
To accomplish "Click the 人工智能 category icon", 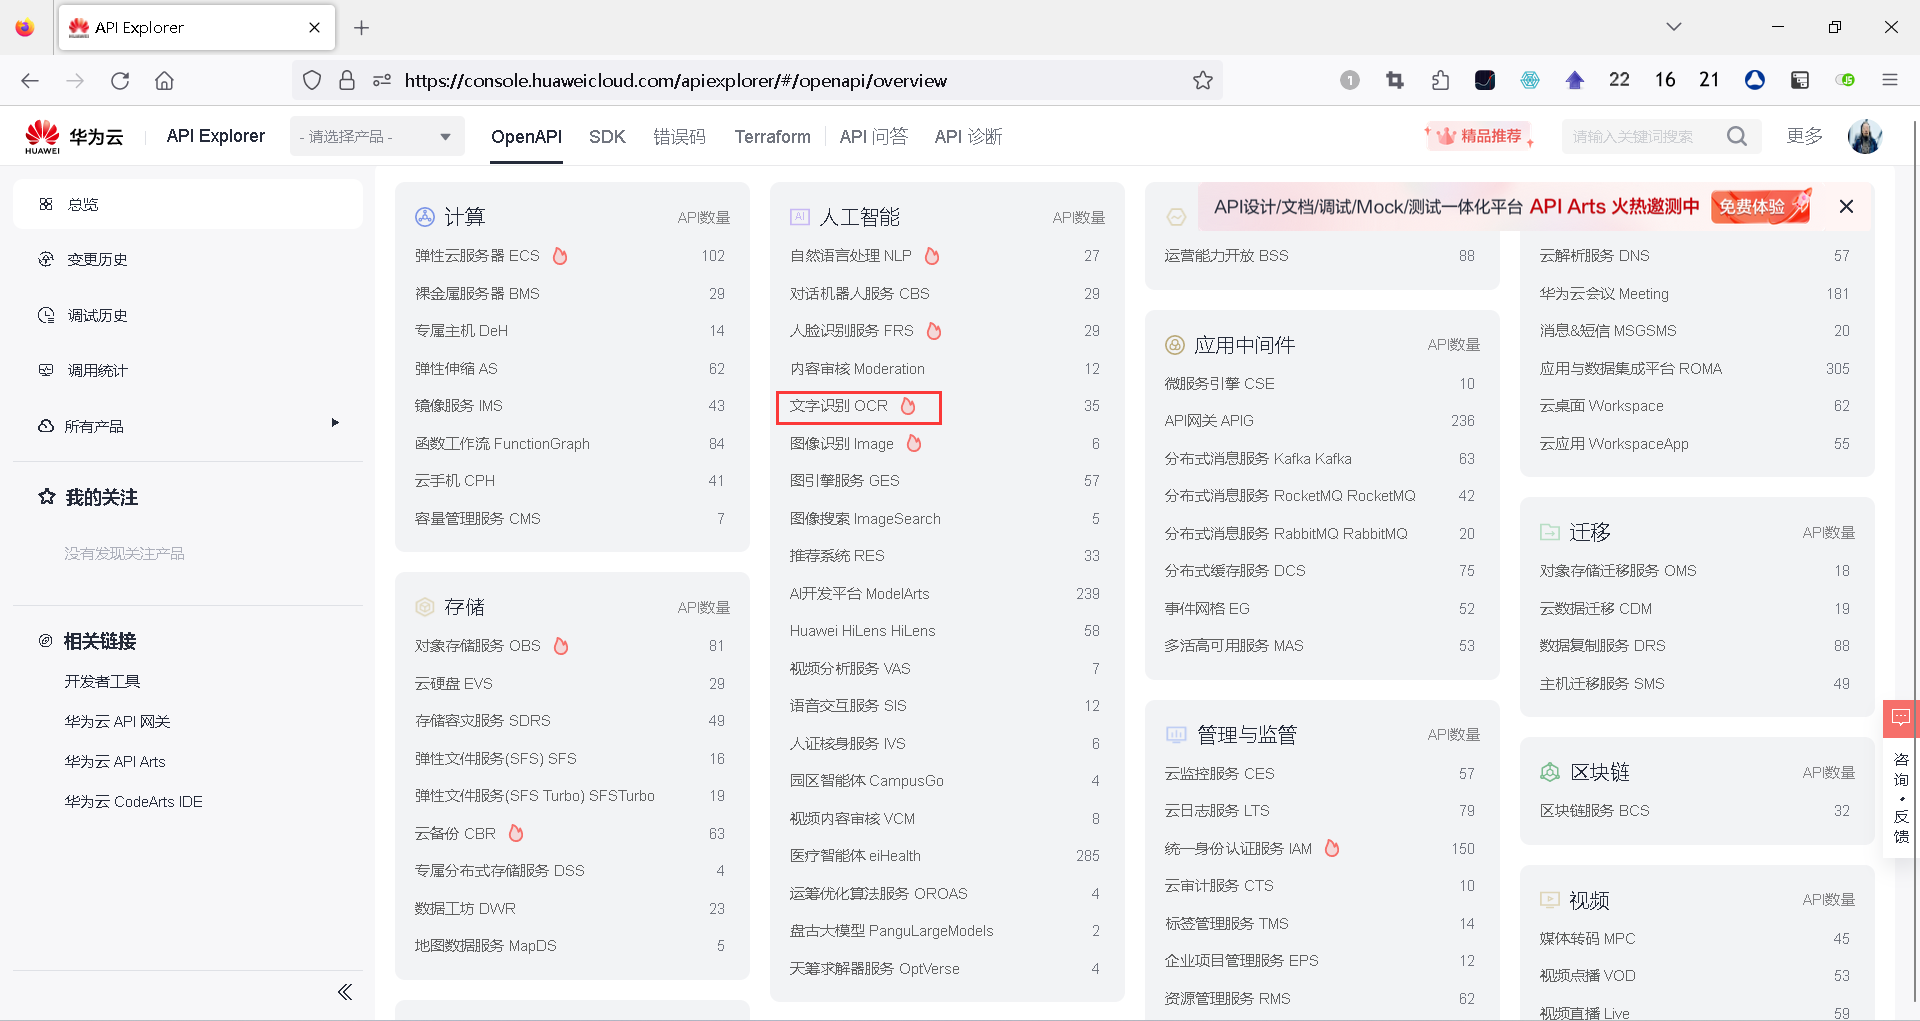I will click(799, 215).
